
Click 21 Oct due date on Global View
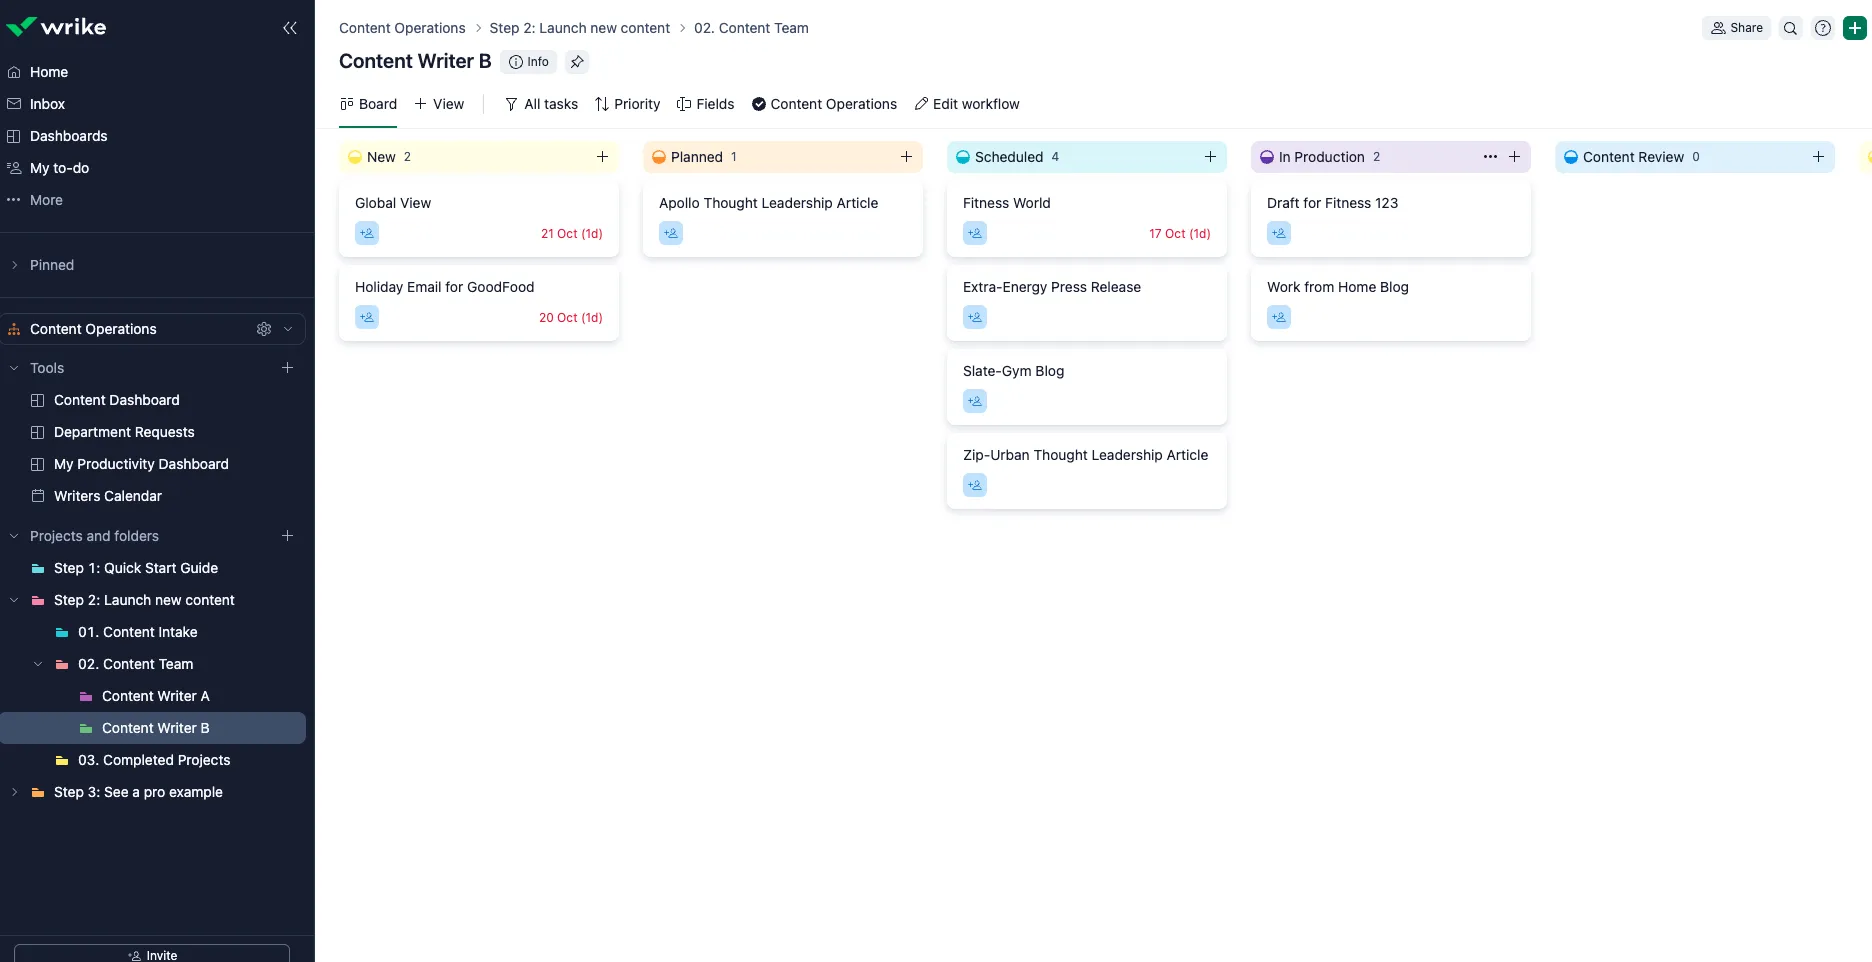pyautogui.click(x=572, y=233)
